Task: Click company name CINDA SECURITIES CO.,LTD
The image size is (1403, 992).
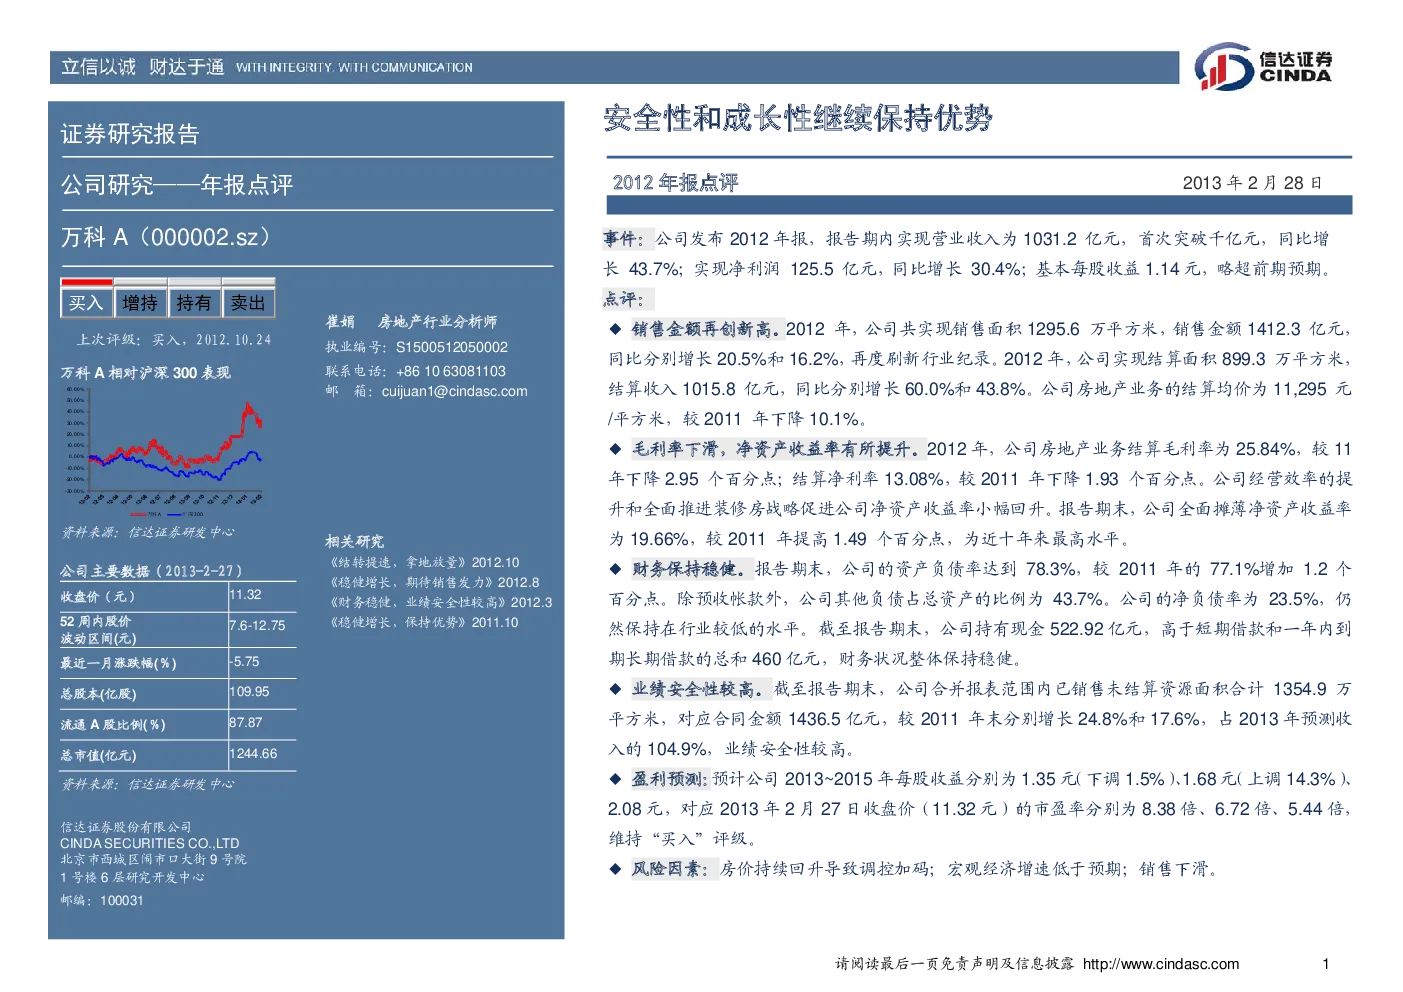Action: click(x=150, y=843)
